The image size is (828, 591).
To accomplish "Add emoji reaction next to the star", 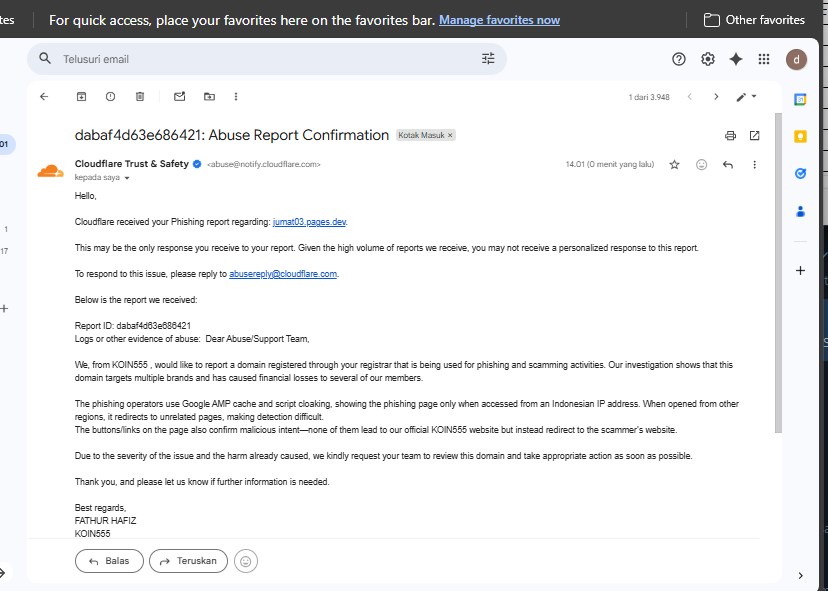I will 701,165.
